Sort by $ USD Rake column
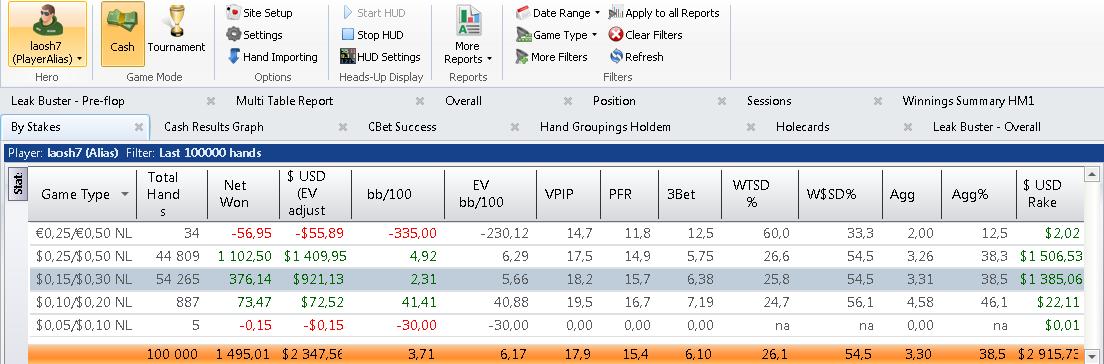 coord(1050,194)
